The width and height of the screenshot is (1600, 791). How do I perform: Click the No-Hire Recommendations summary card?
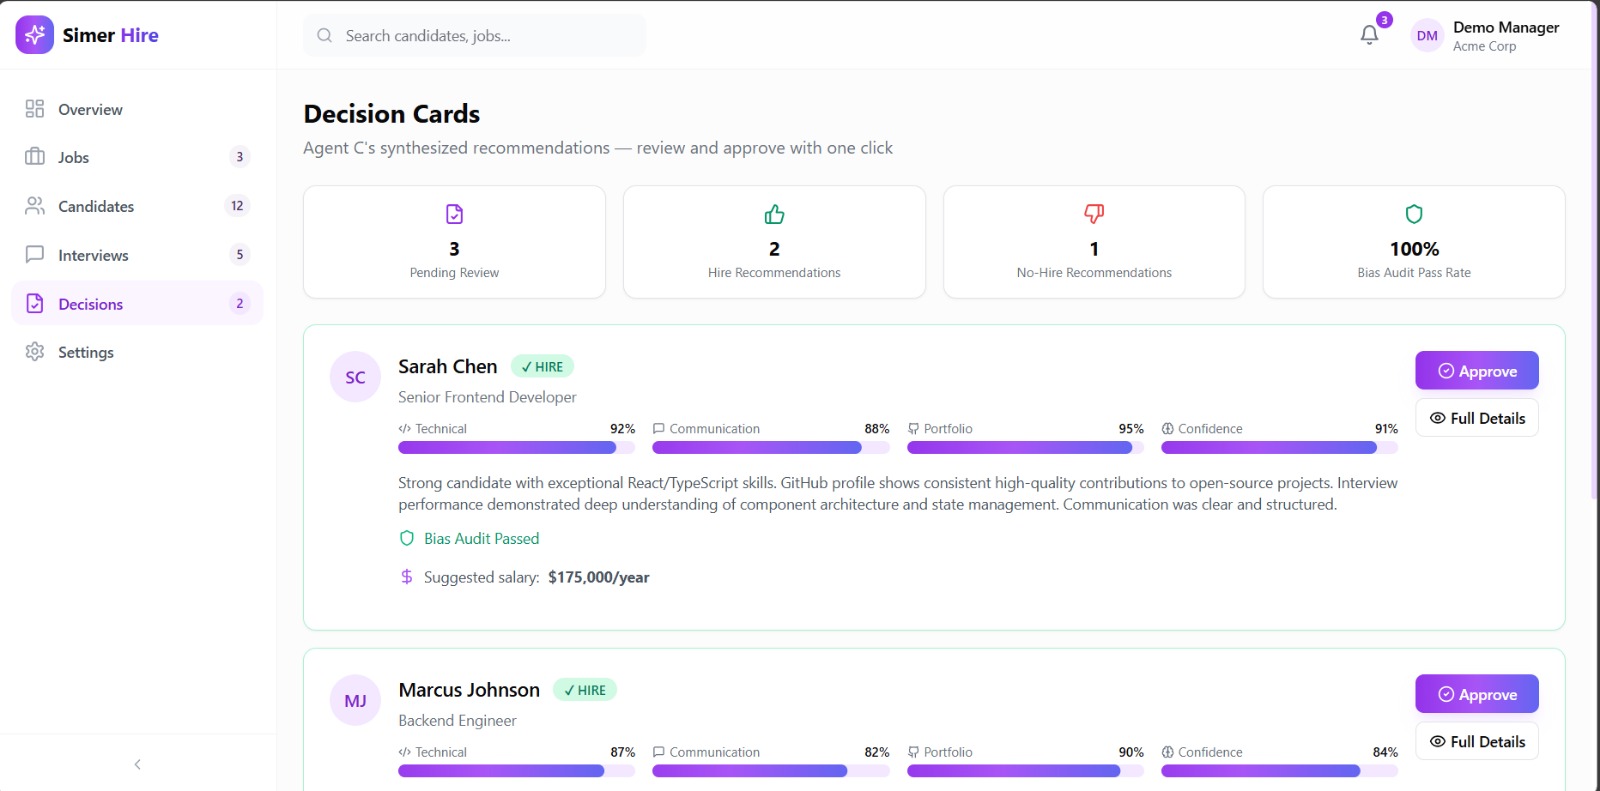(x=1094, y=242)
